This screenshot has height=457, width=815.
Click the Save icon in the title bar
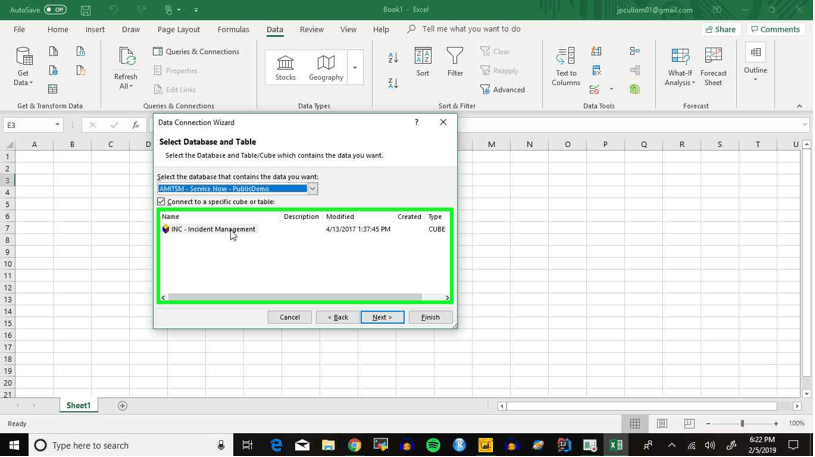pos(86,10)
